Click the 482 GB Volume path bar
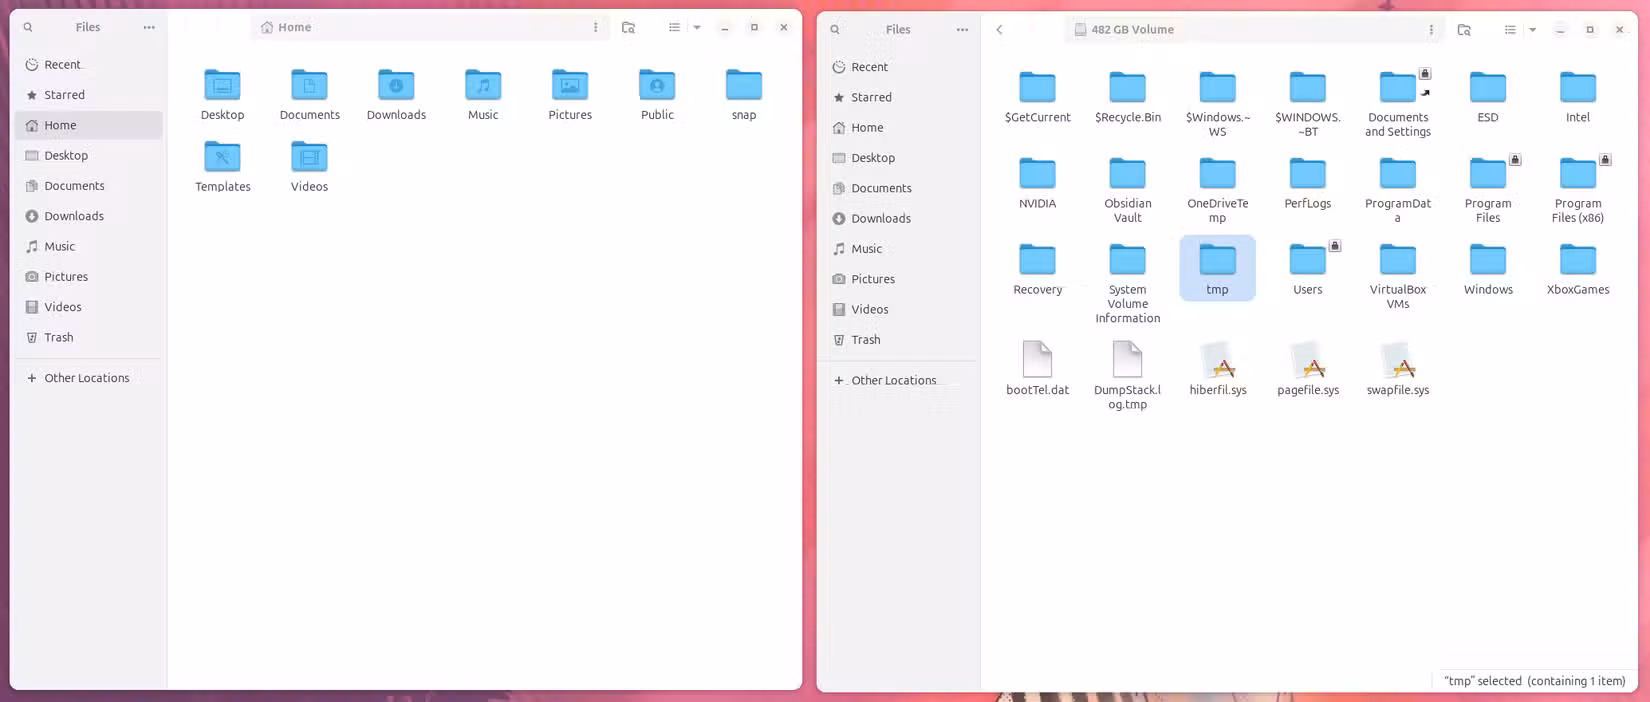The height and width of the screenshot is (702, 1650). coord(1255,30)
